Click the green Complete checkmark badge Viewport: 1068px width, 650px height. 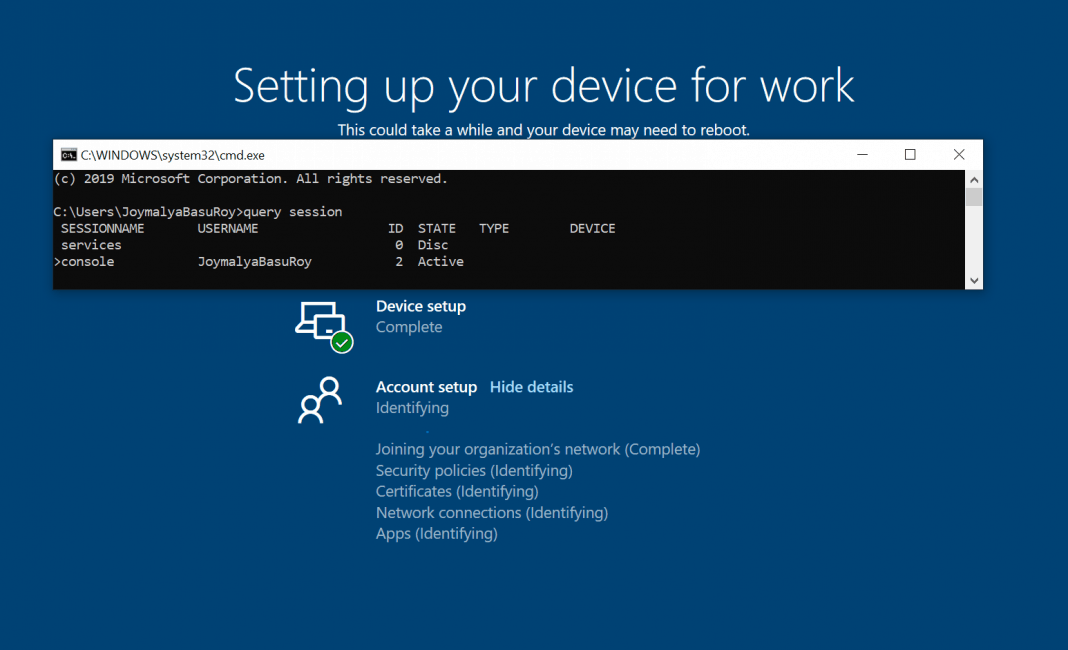(x=341, y=342)
